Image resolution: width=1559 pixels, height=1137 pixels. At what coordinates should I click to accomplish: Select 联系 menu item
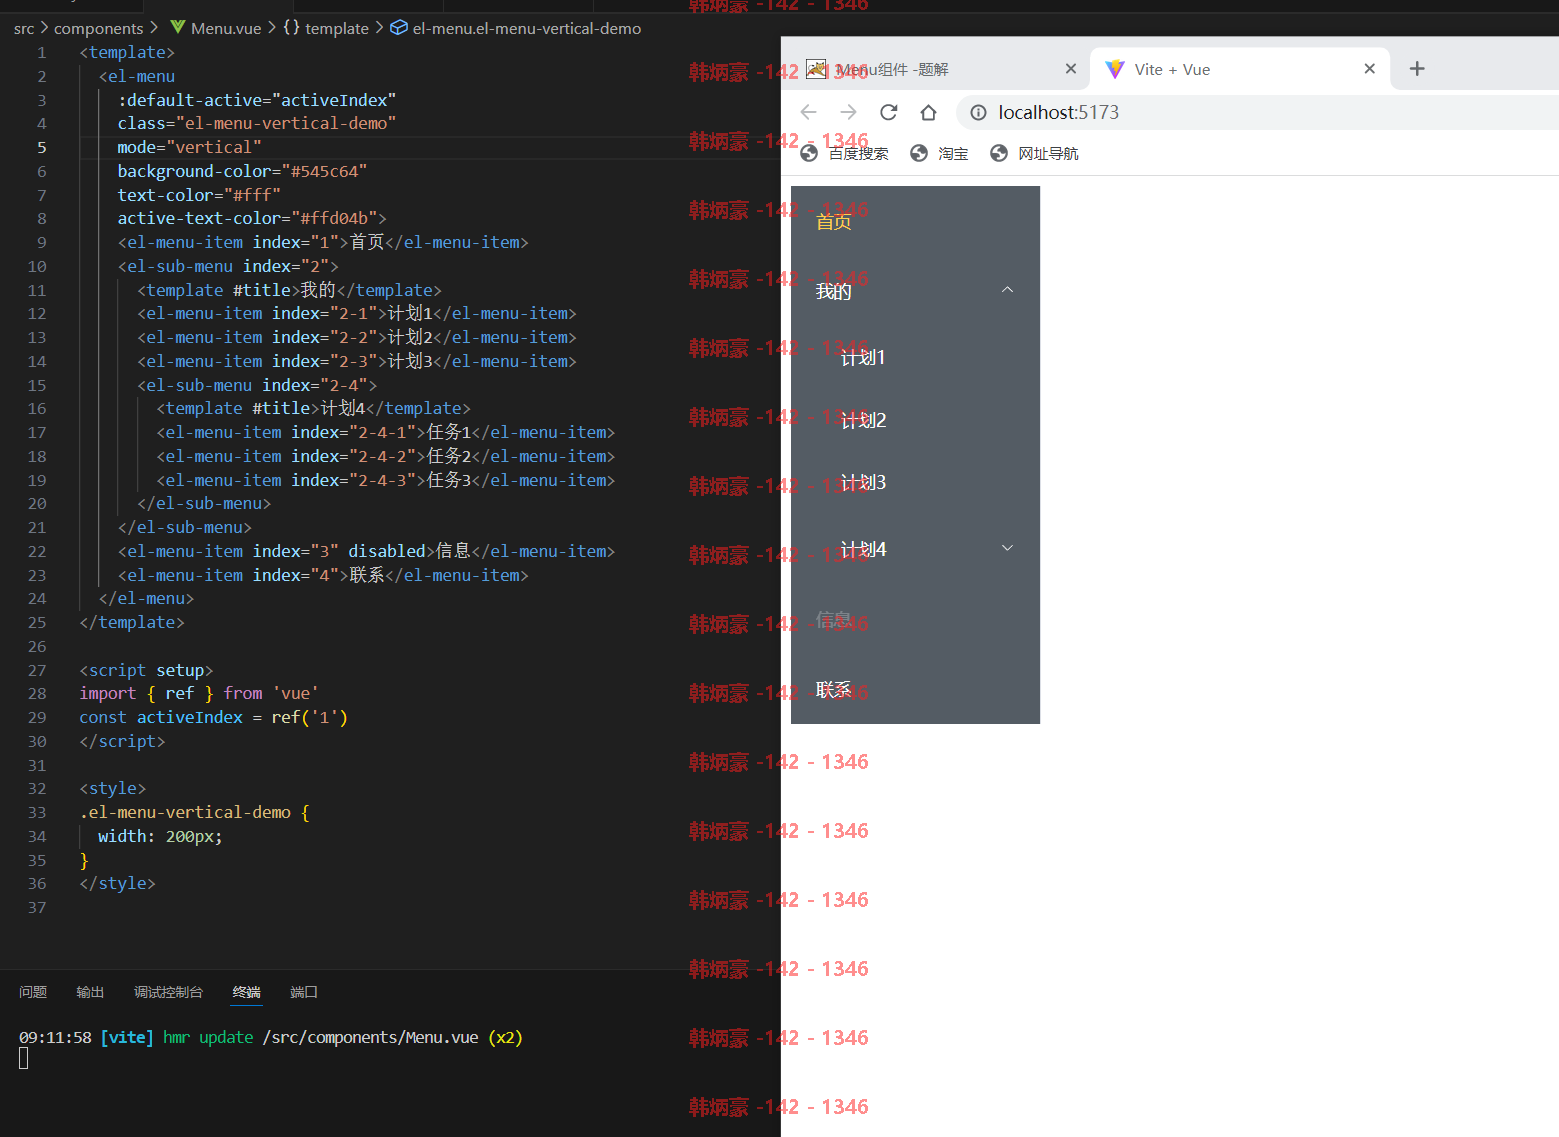(915, 689)
